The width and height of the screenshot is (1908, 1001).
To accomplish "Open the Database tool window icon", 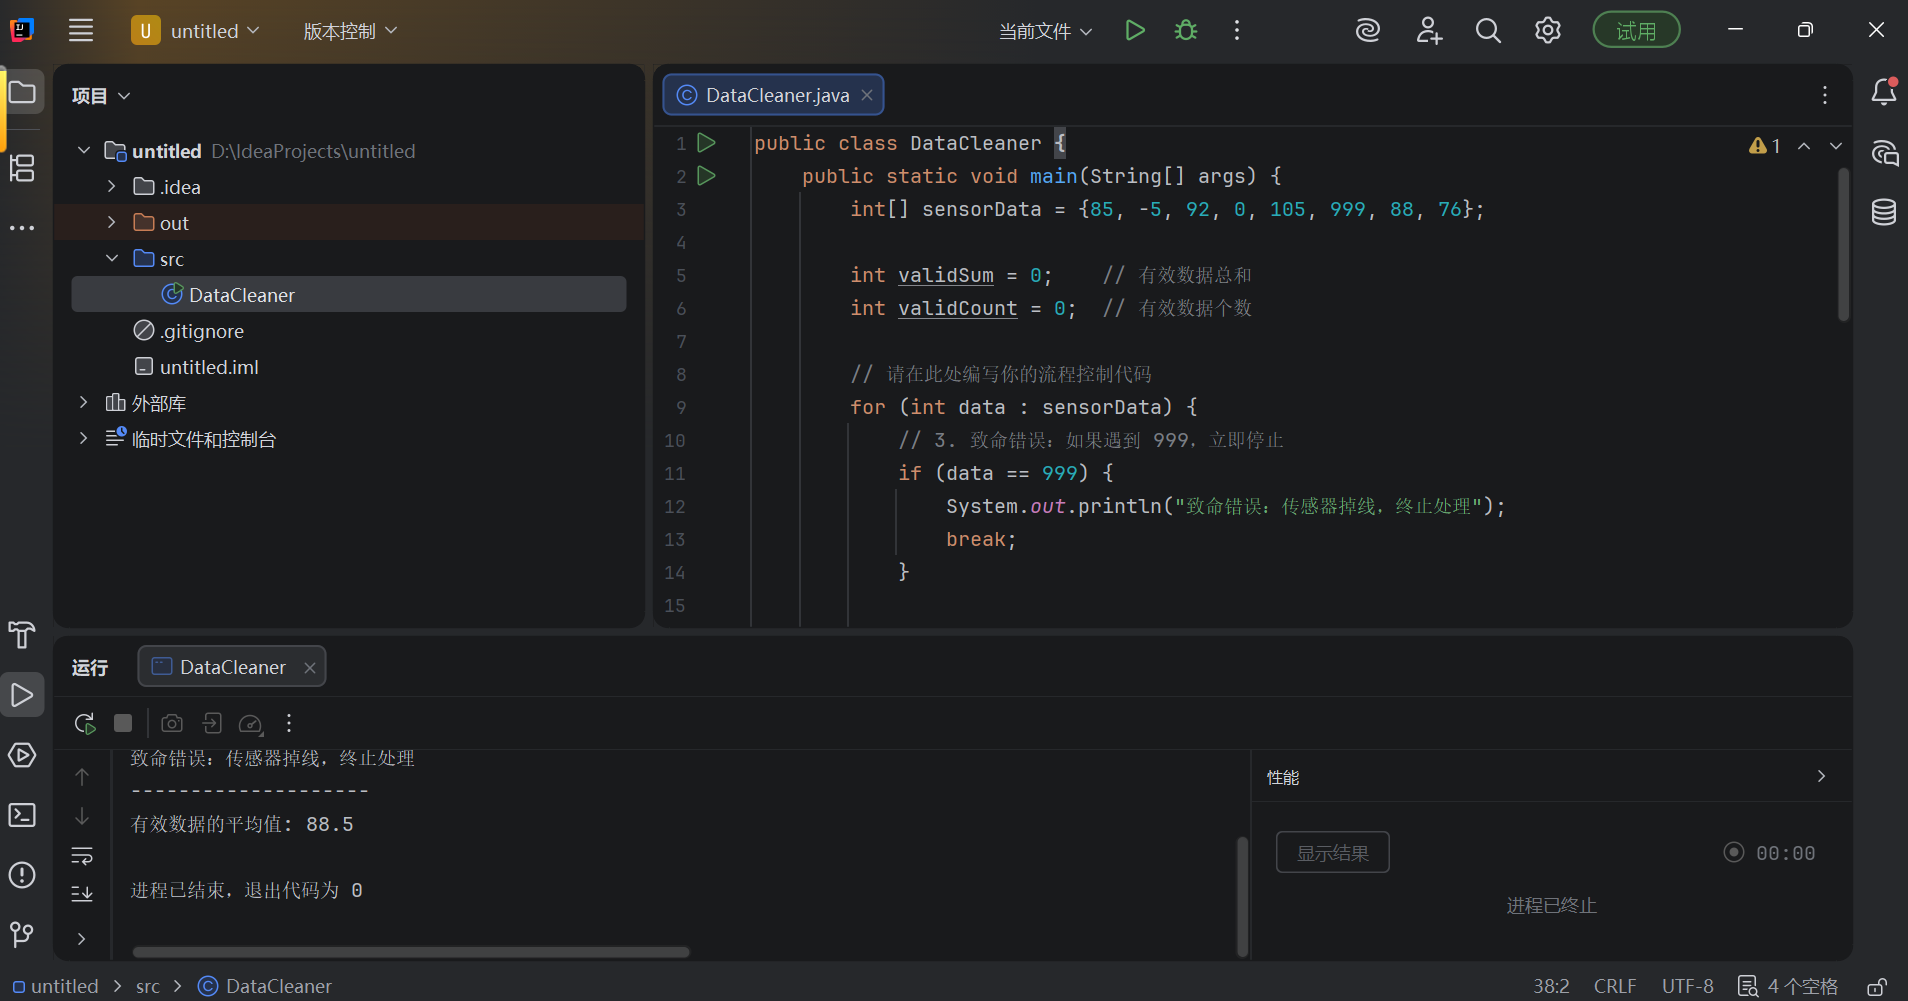I will coord(1884,212).
